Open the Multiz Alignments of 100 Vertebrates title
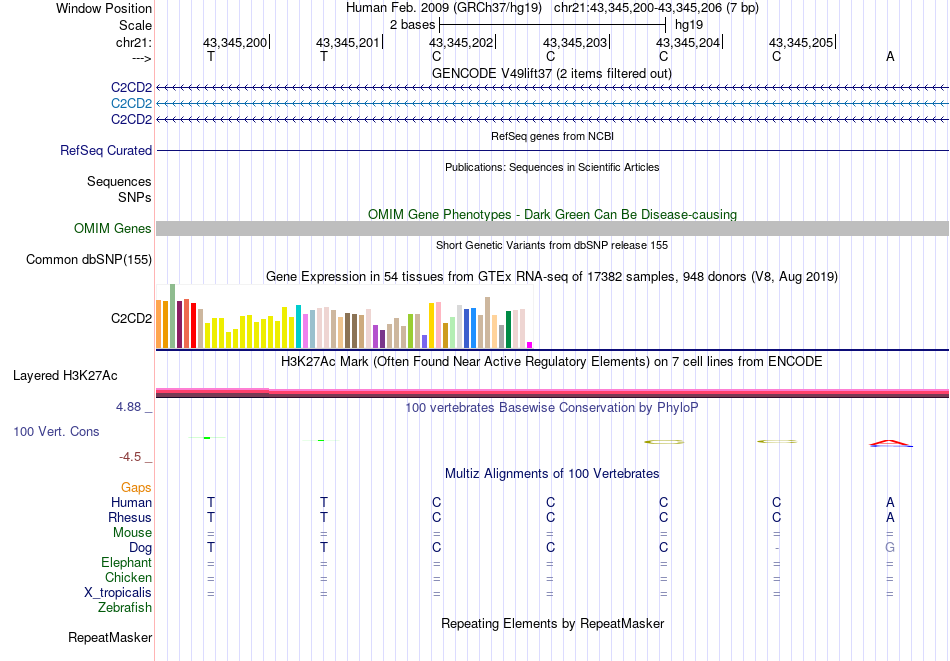This screenshot has height=661, width=950. 552,473
